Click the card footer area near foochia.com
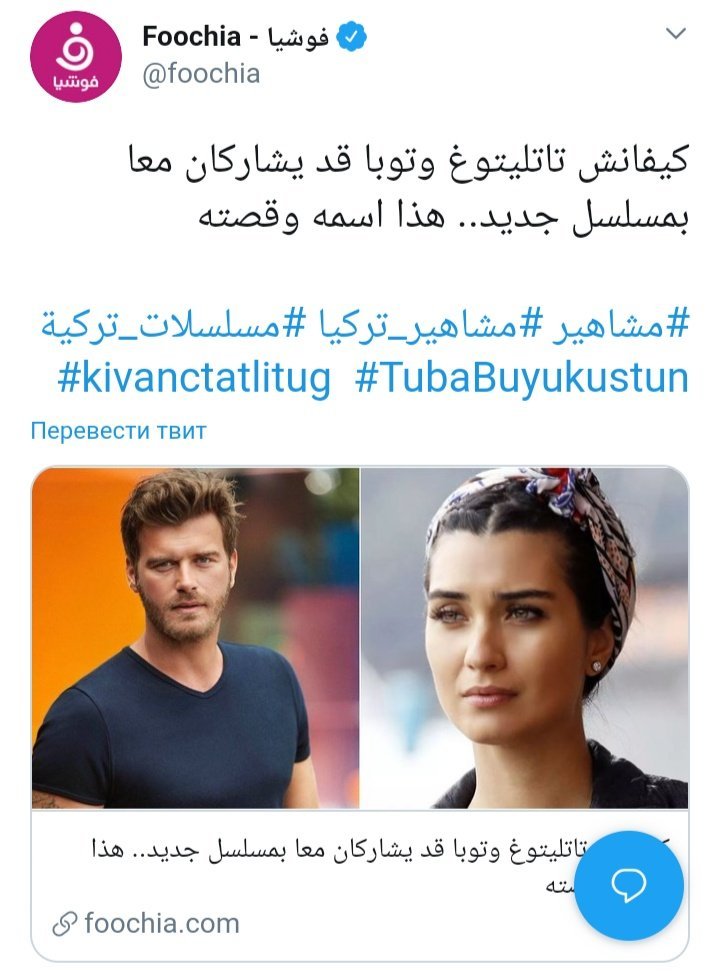720x972 pixels. tap(360, 924)
